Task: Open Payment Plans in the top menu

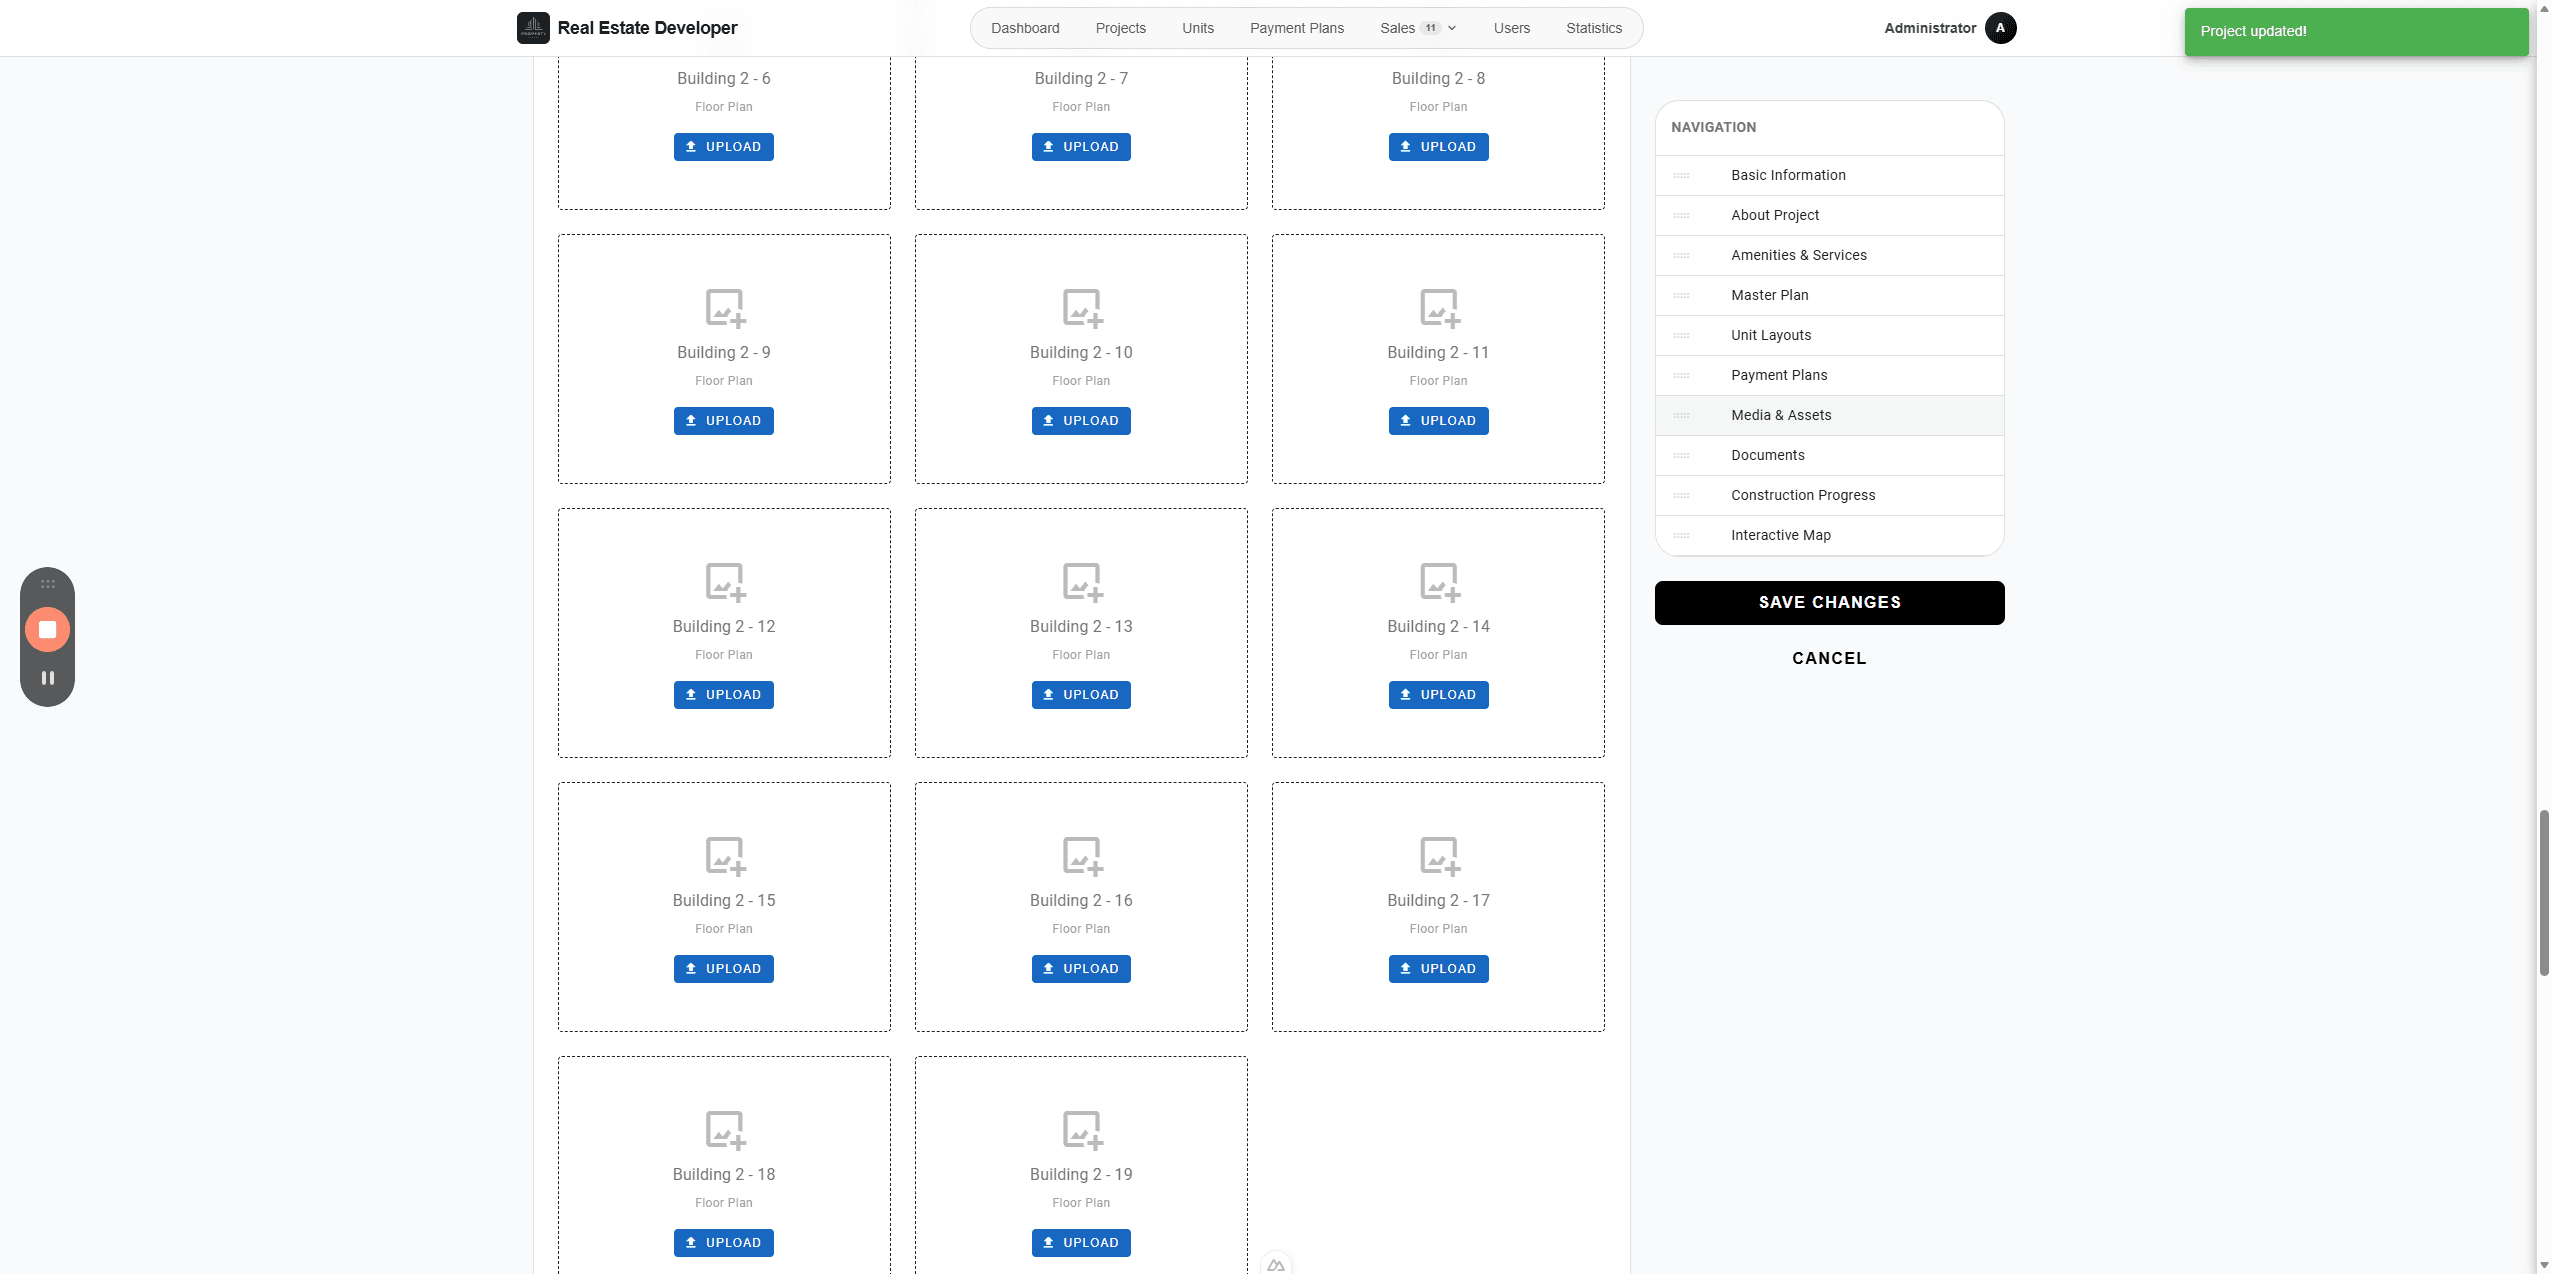Action: point(1296,28)
